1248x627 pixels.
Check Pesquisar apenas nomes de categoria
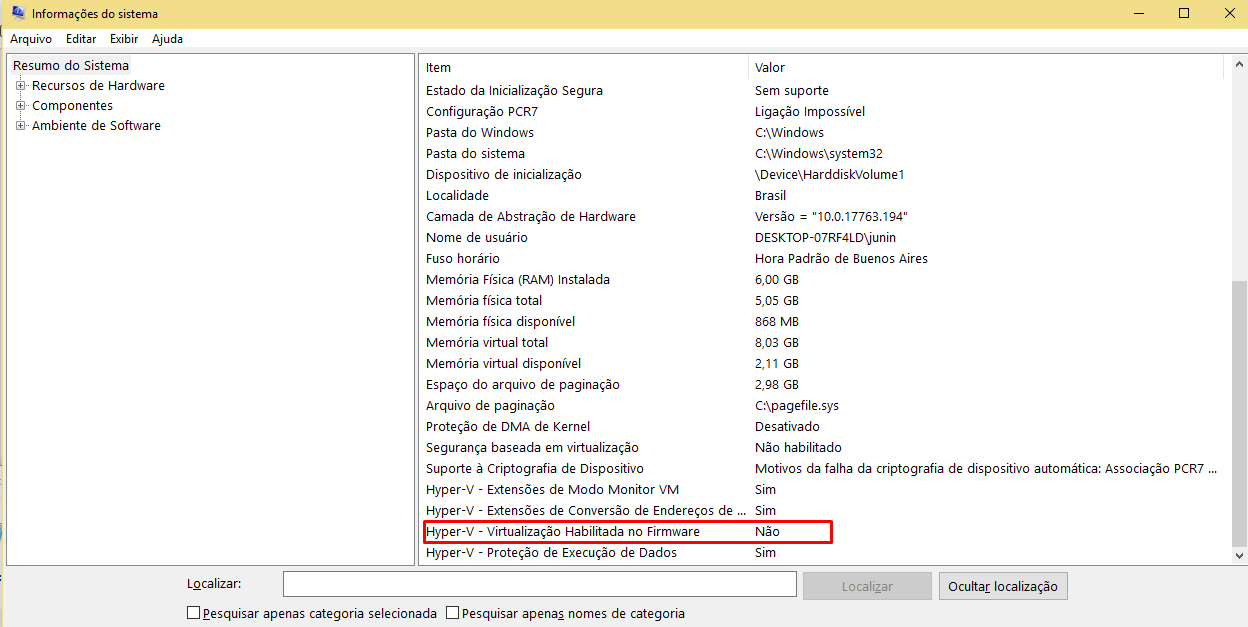point(453,613)
